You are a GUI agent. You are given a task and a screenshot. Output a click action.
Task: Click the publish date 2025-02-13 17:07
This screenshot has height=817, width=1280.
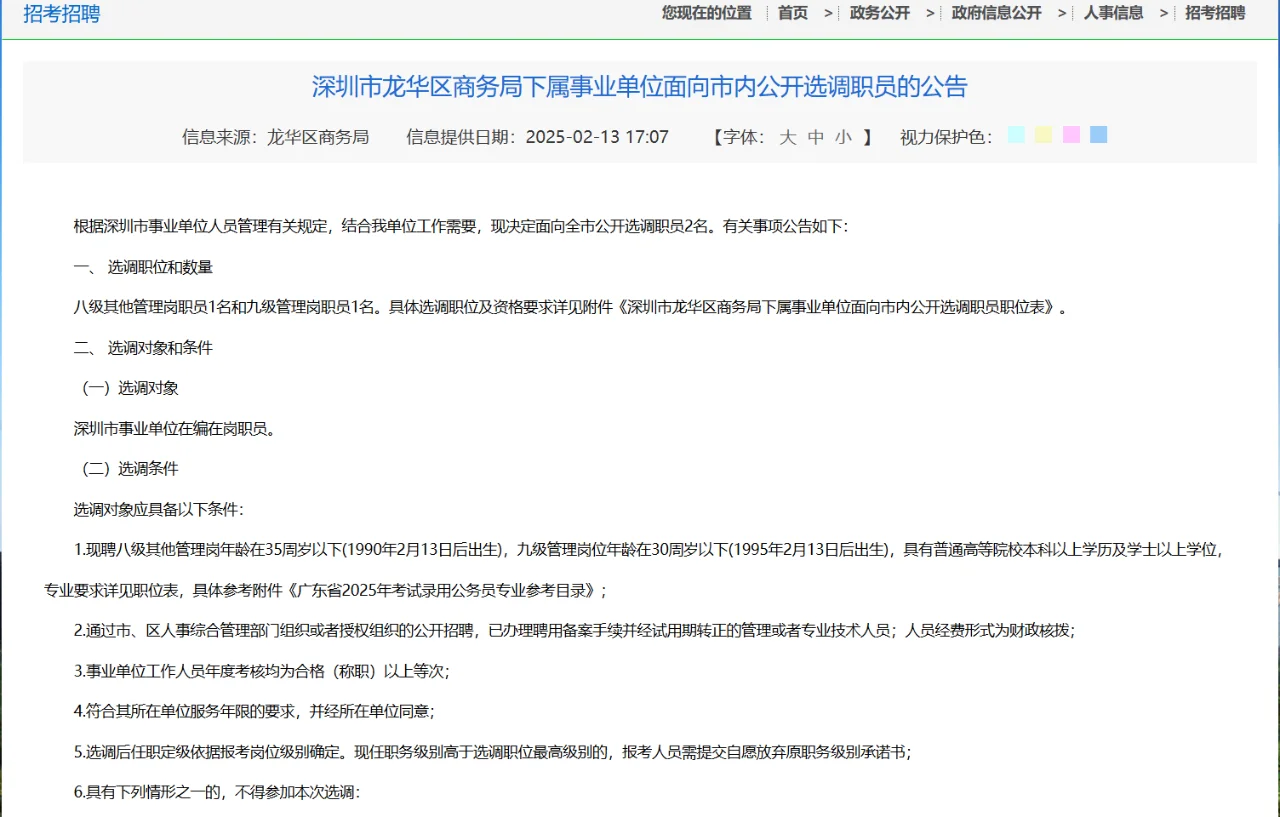pos(594,136)
